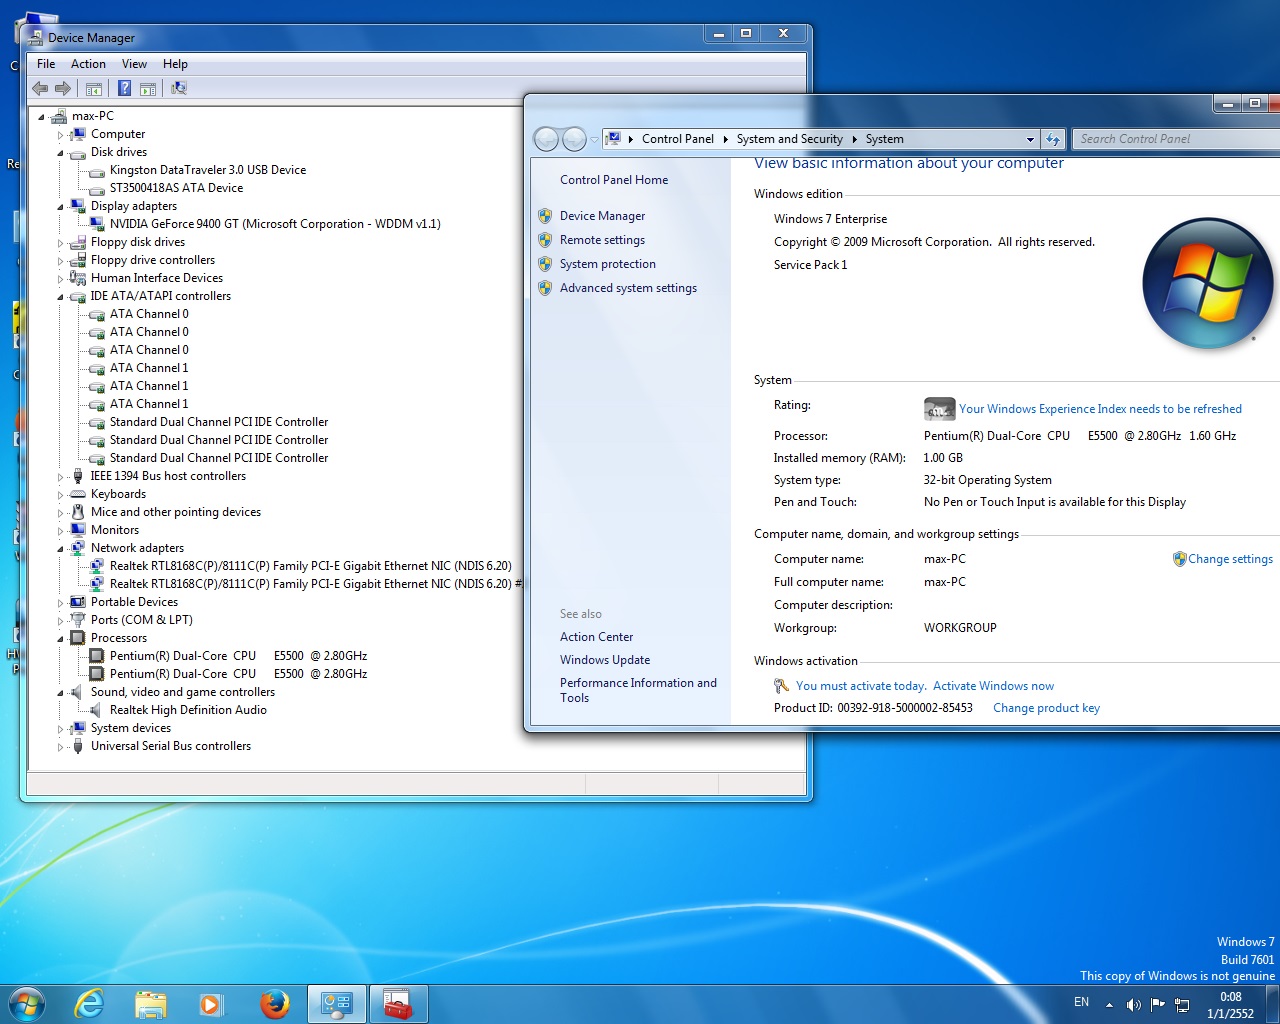This screenshot has height=1024, width=1280.
Task: Open the address bar history dropdown arrow
Action: [1030, 139]
